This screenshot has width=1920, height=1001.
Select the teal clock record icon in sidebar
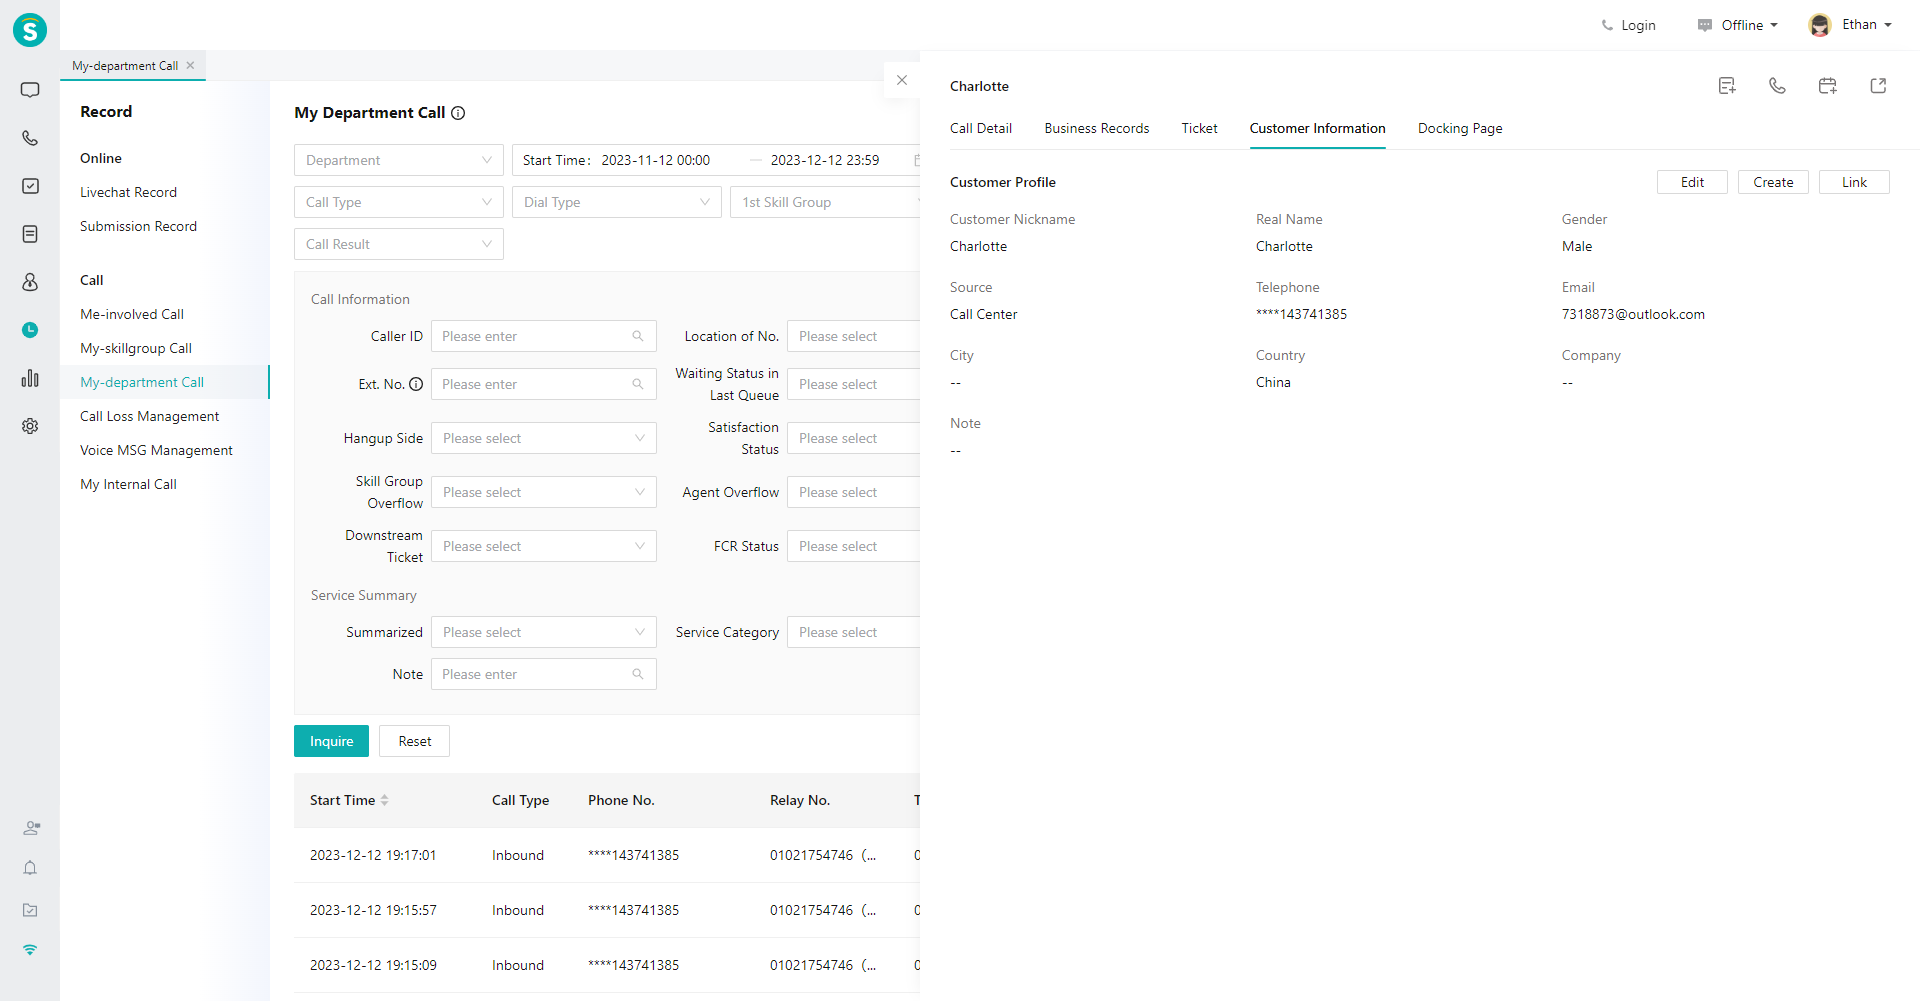[x=30, y=330]
